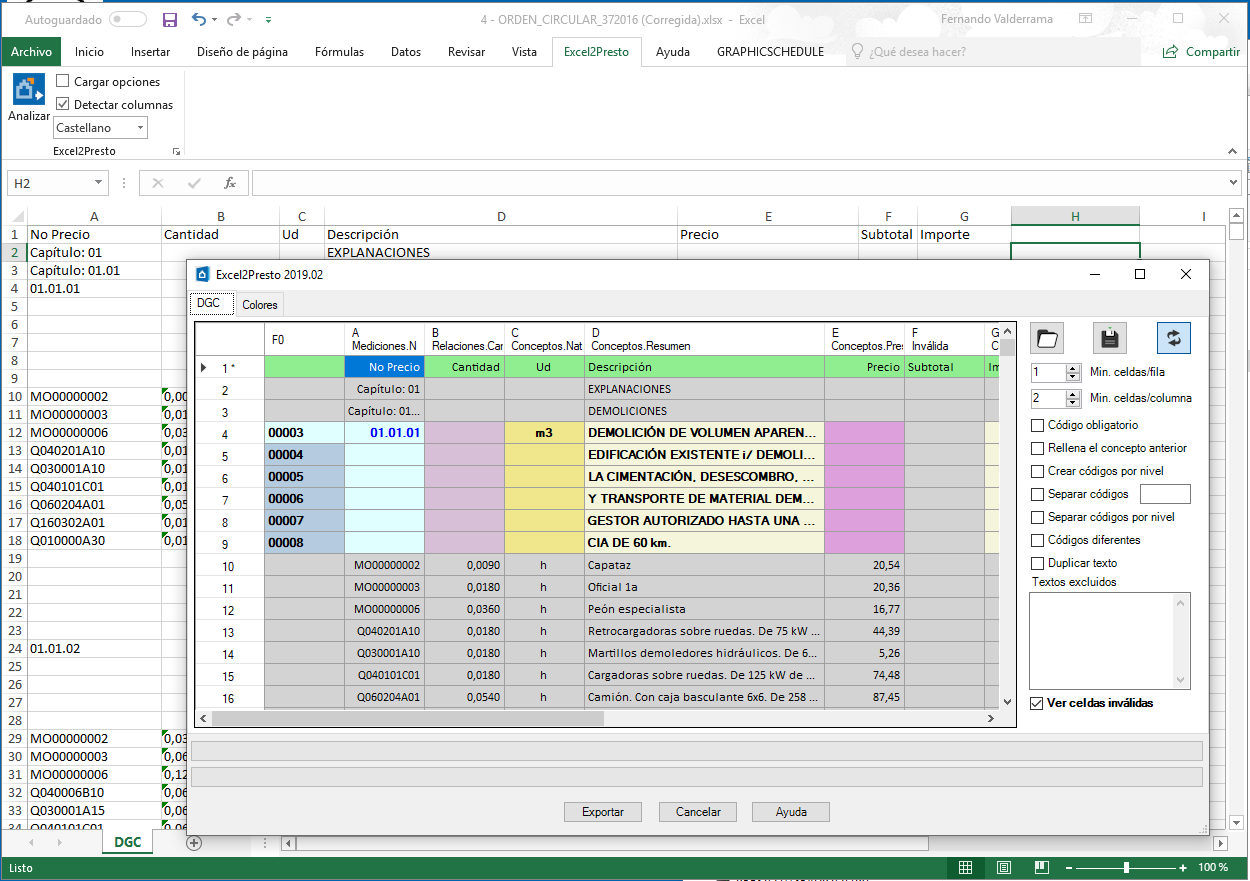Switch to Page Layout view in status bar
Viewport: 1250px width, 881px height.
pos(1005,867)
